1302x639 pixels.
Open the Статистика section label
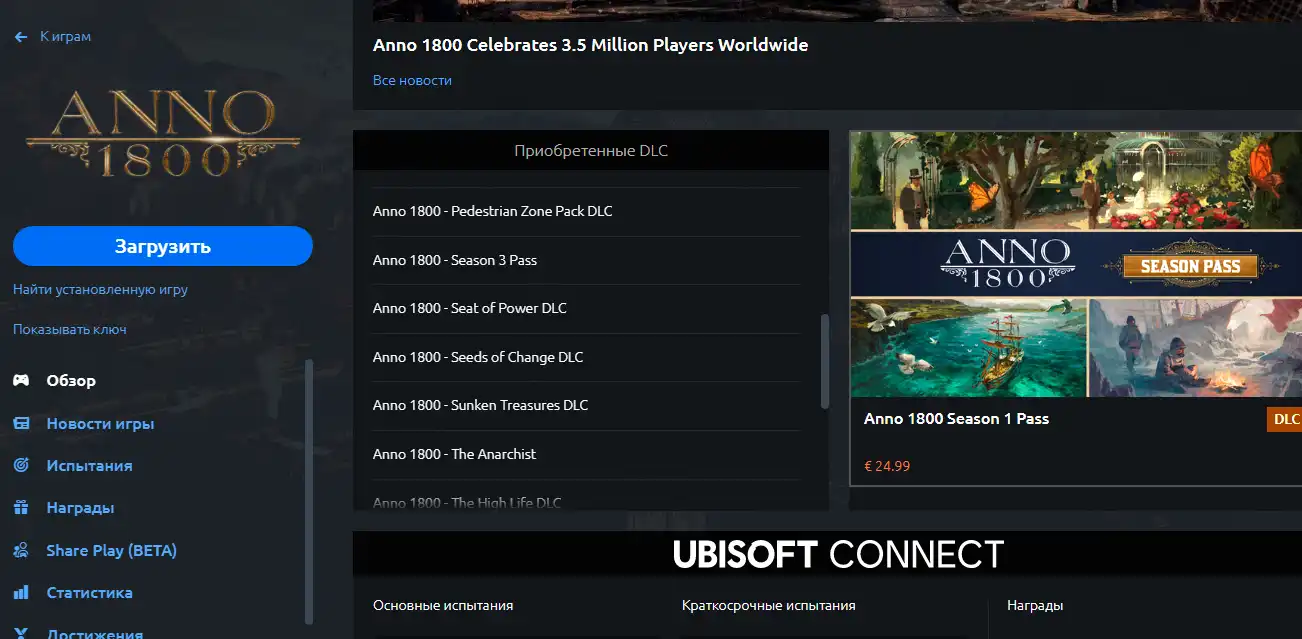click(x=89, y=593)
